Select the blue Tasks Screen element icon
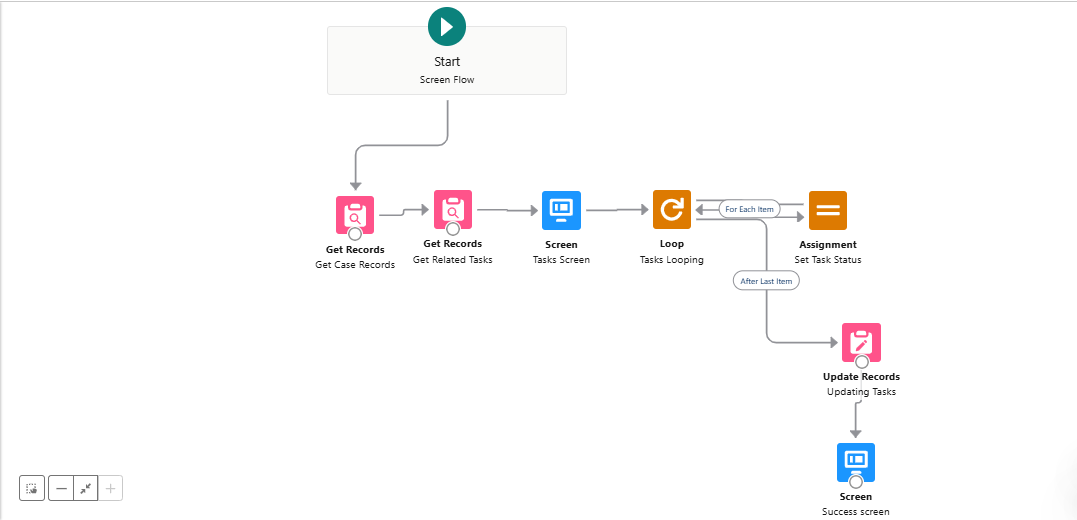This screenshot has height=520, width=1077. [561, 210]
